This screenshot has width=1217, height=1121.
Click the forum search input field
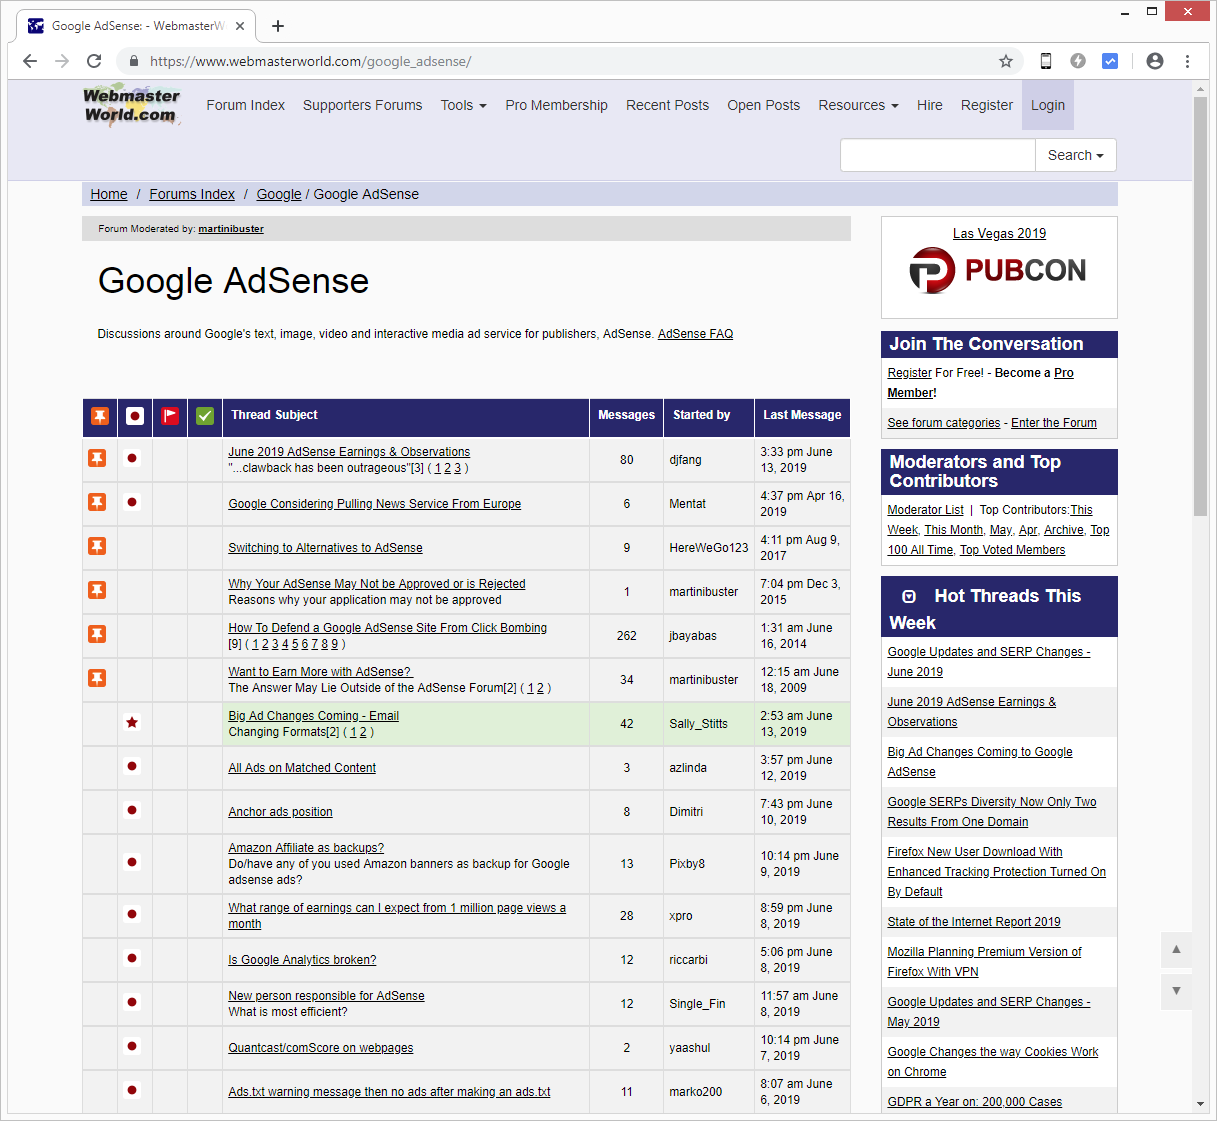coord(938,155)
